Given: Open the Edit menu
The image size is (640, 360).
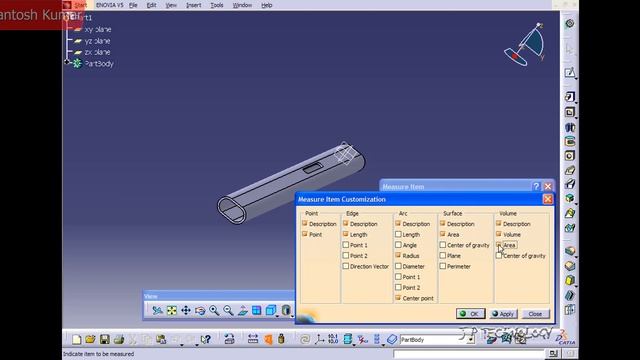Looking at the screenshot, I should [151, 5].
